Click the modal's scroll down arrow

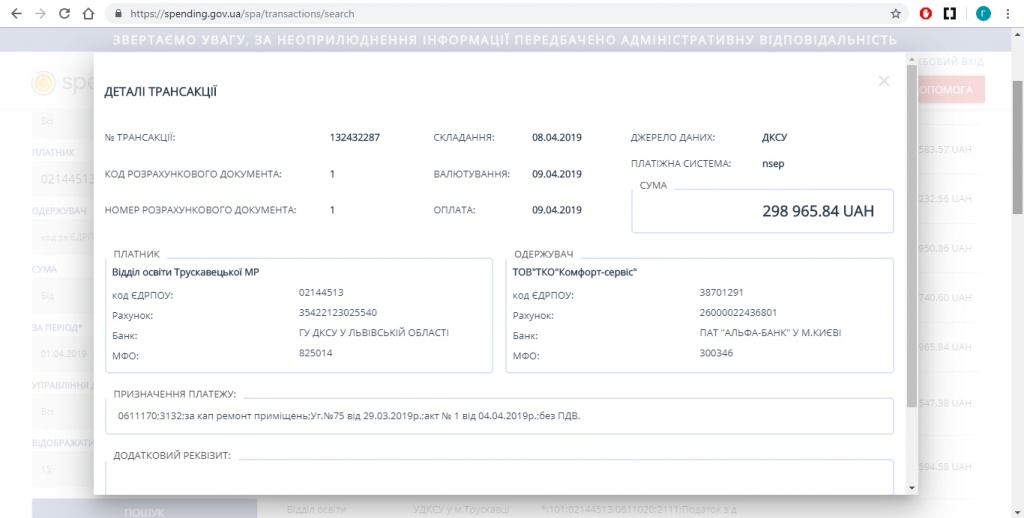pos(912,488)
